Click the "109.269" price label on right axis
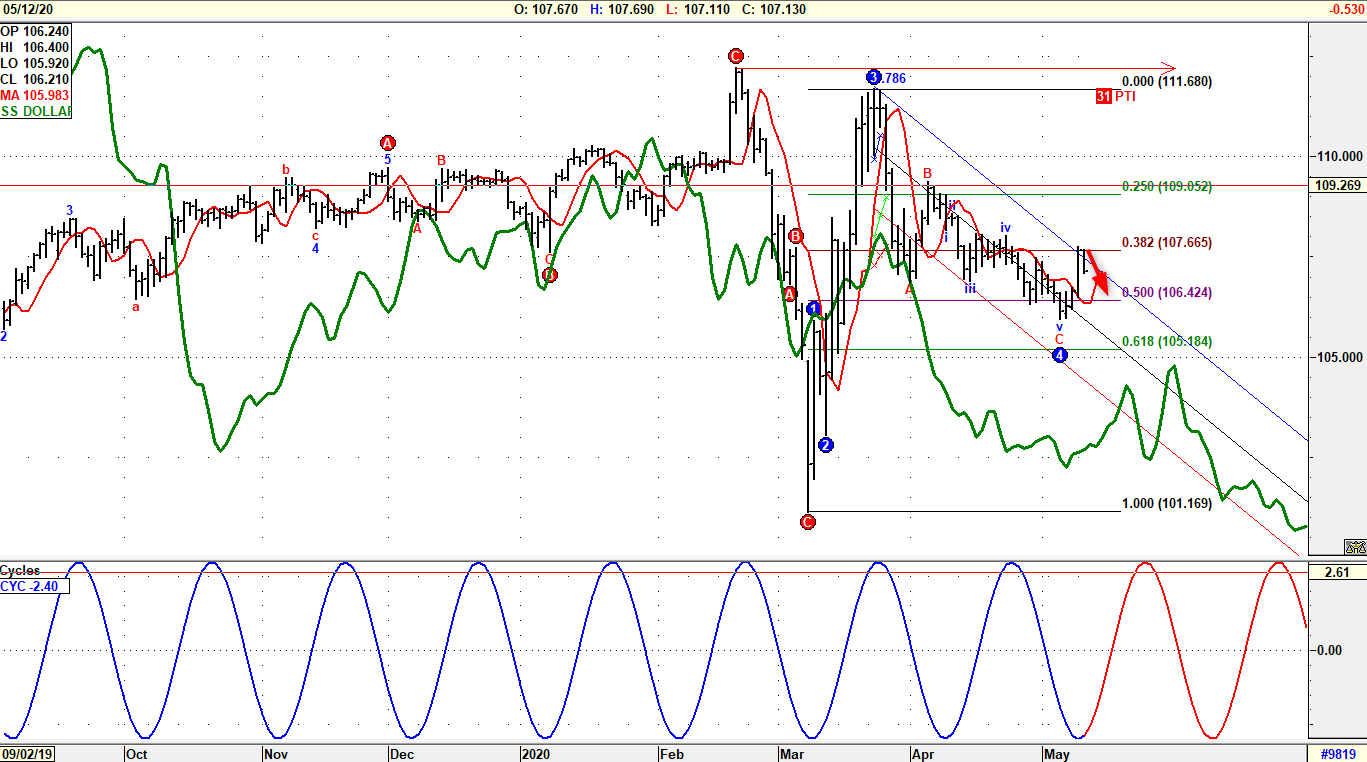 pyautogui.click(x=1337, y=185)
